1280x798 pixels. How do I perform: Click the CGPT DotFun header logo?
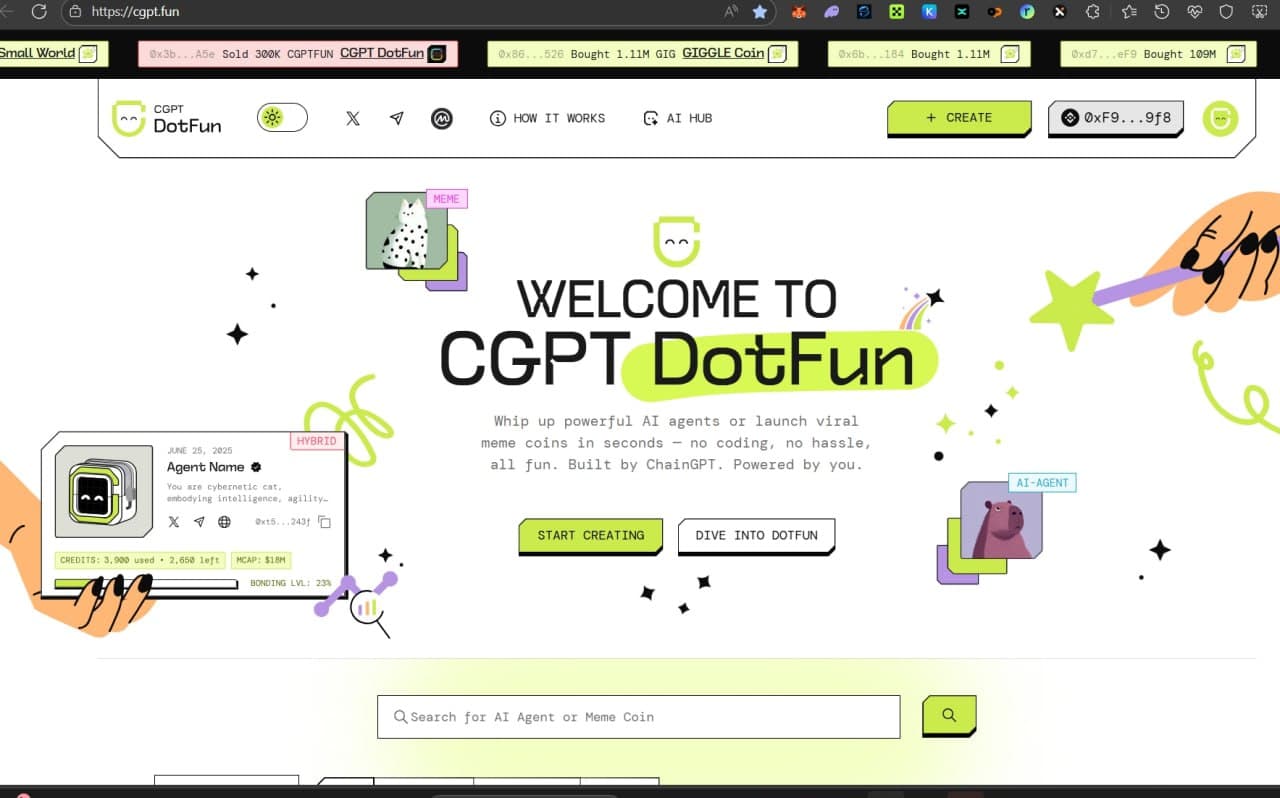166,118
